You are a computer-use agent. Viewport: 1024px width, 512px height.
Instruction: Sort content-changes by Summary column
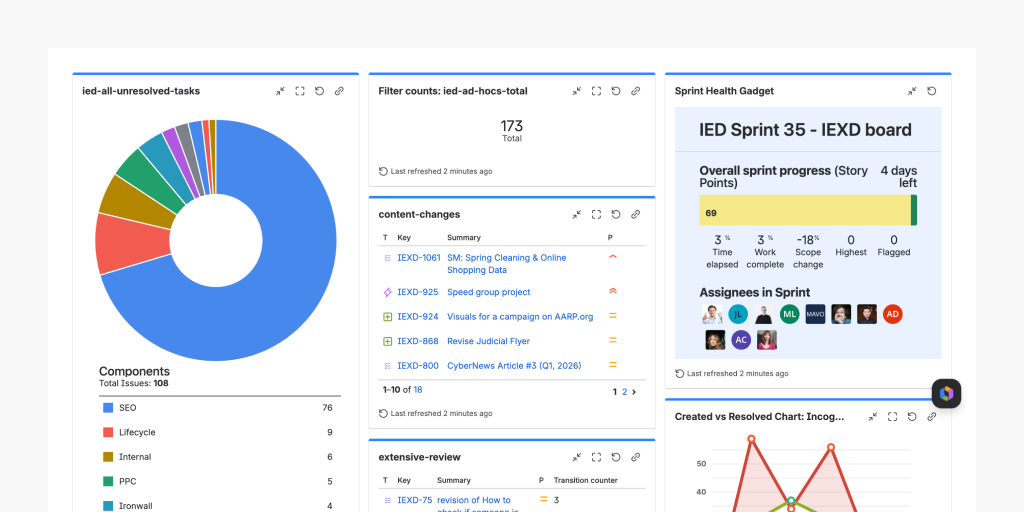tap(464, 238)
